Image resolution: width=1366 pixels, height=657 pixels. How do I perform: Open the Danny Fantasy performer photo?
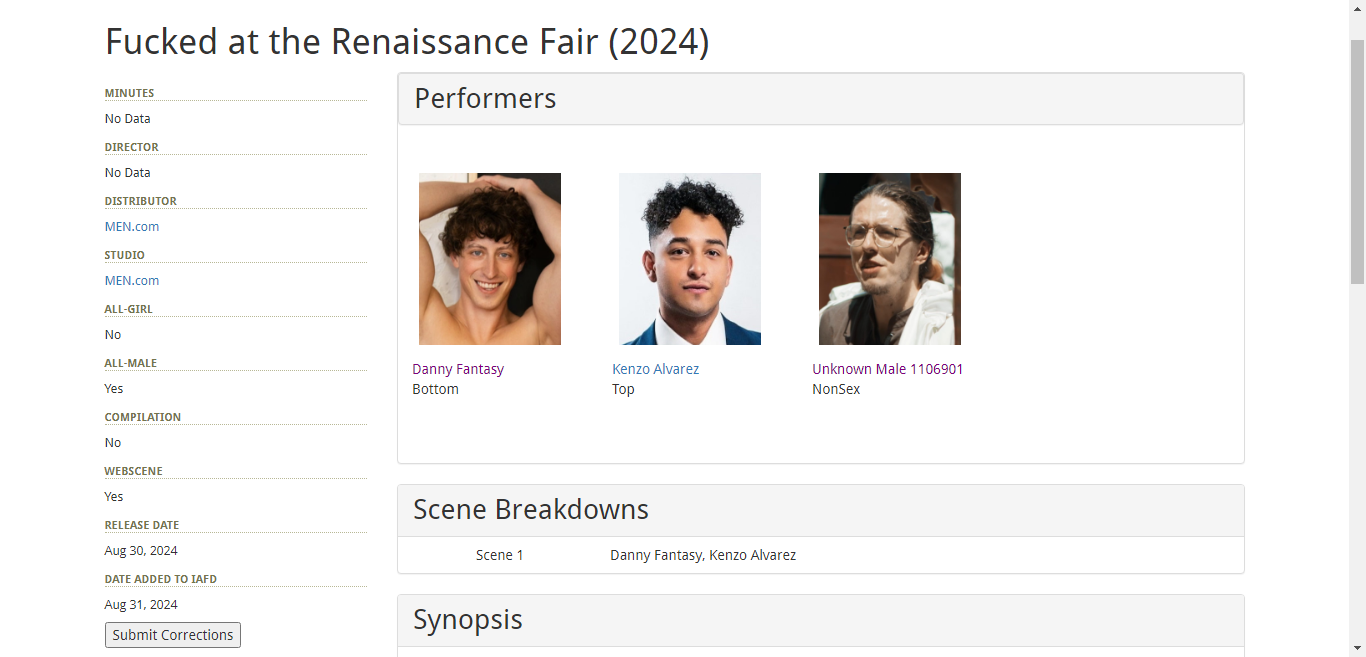click(x=489, y=259)
